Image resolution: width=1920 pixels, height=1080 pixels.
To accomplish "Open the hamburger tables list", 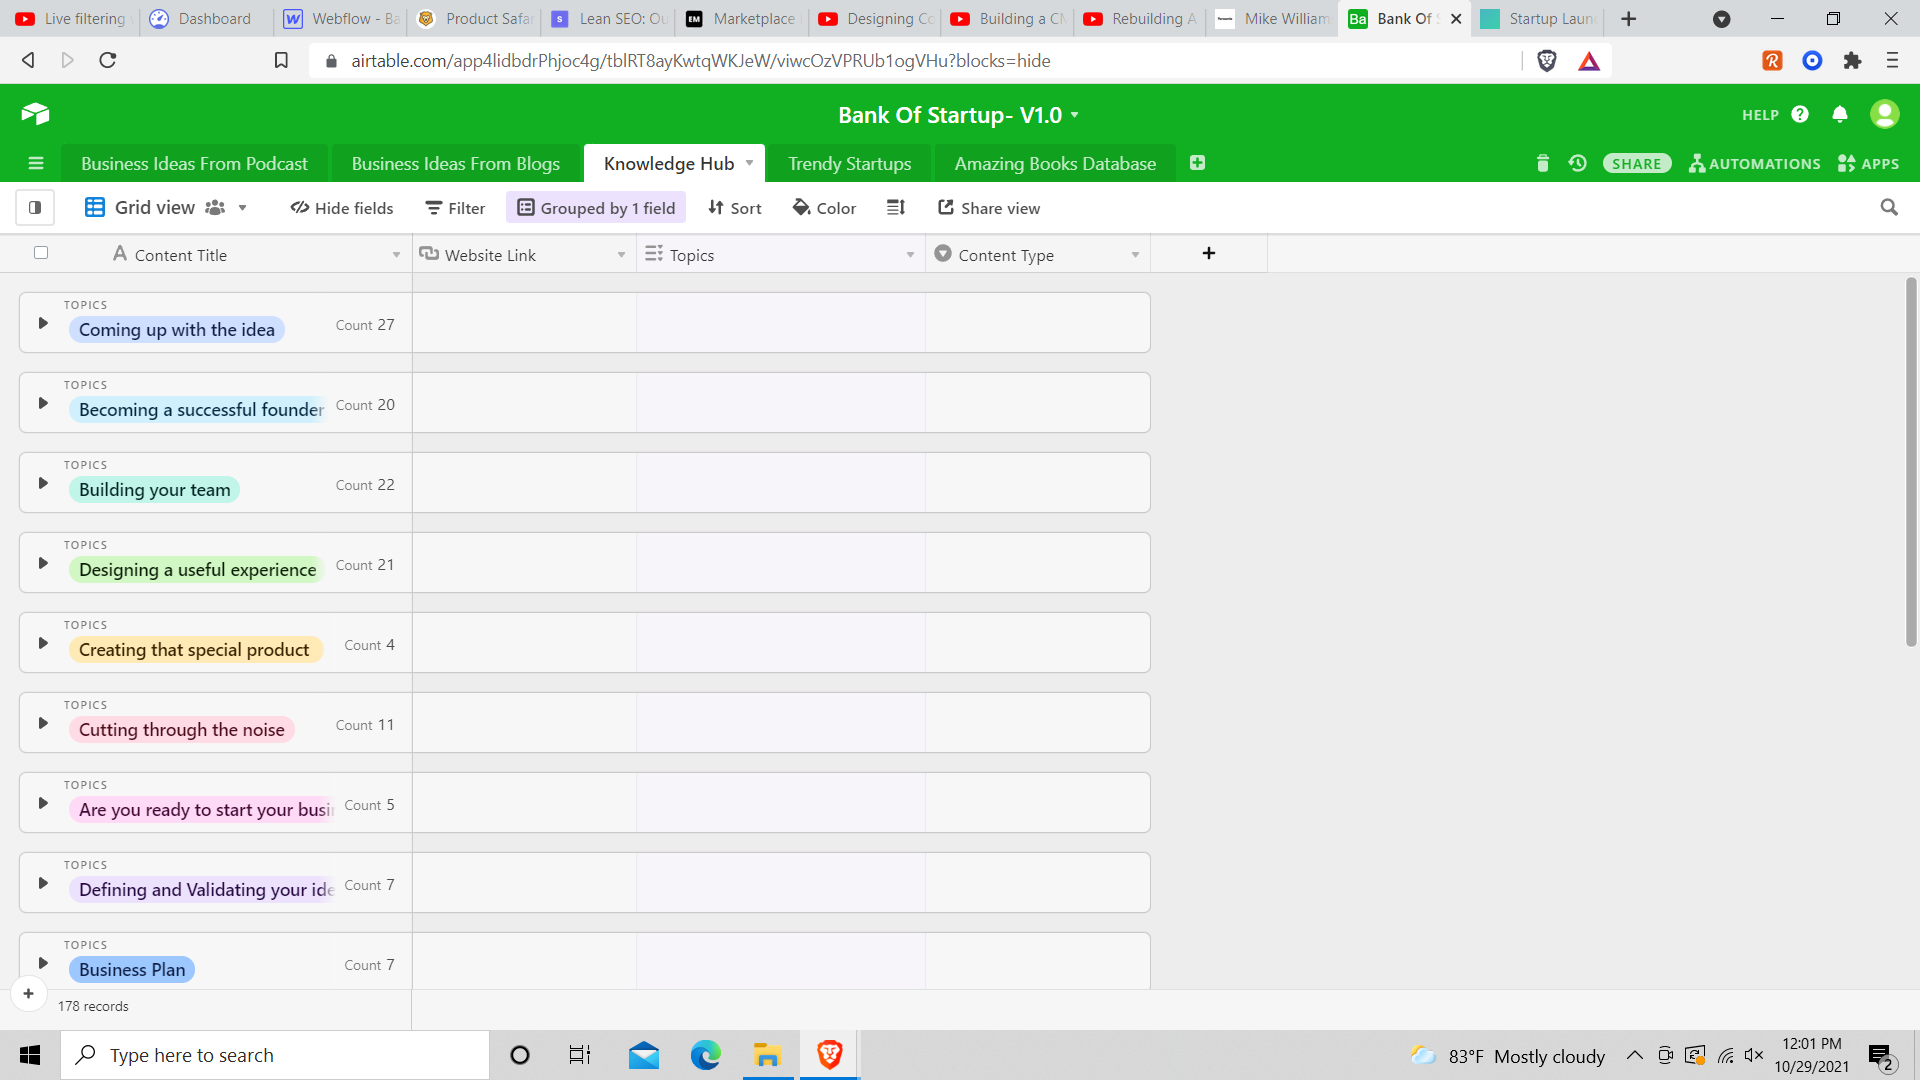I will click(36, 163).
